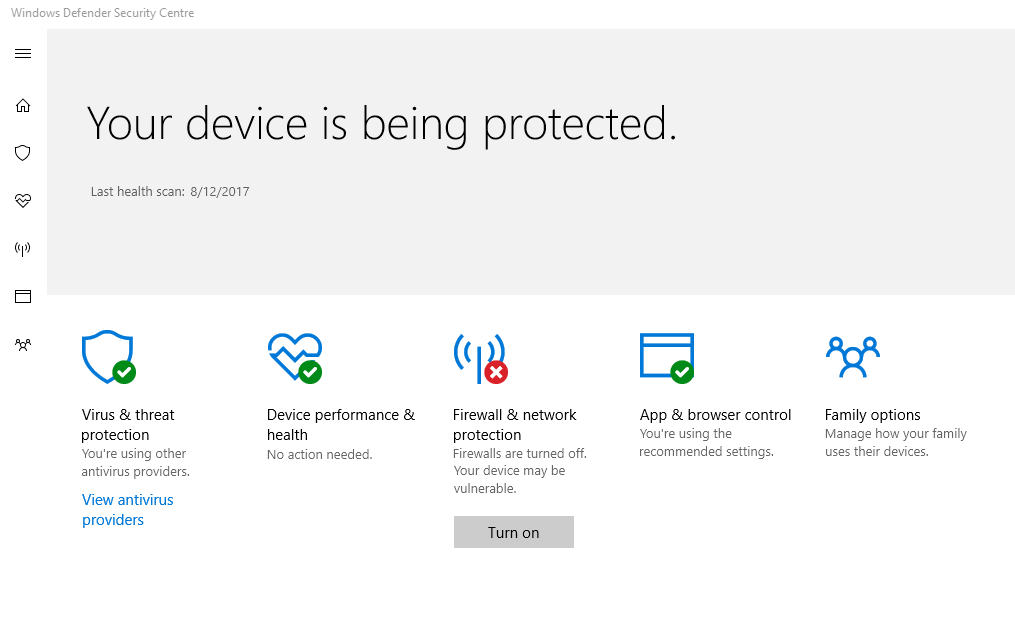Image resolution: width=1015 pixels, height=627 pixels.
Task: Click the large Family options people icon
Action: [852, 357]
